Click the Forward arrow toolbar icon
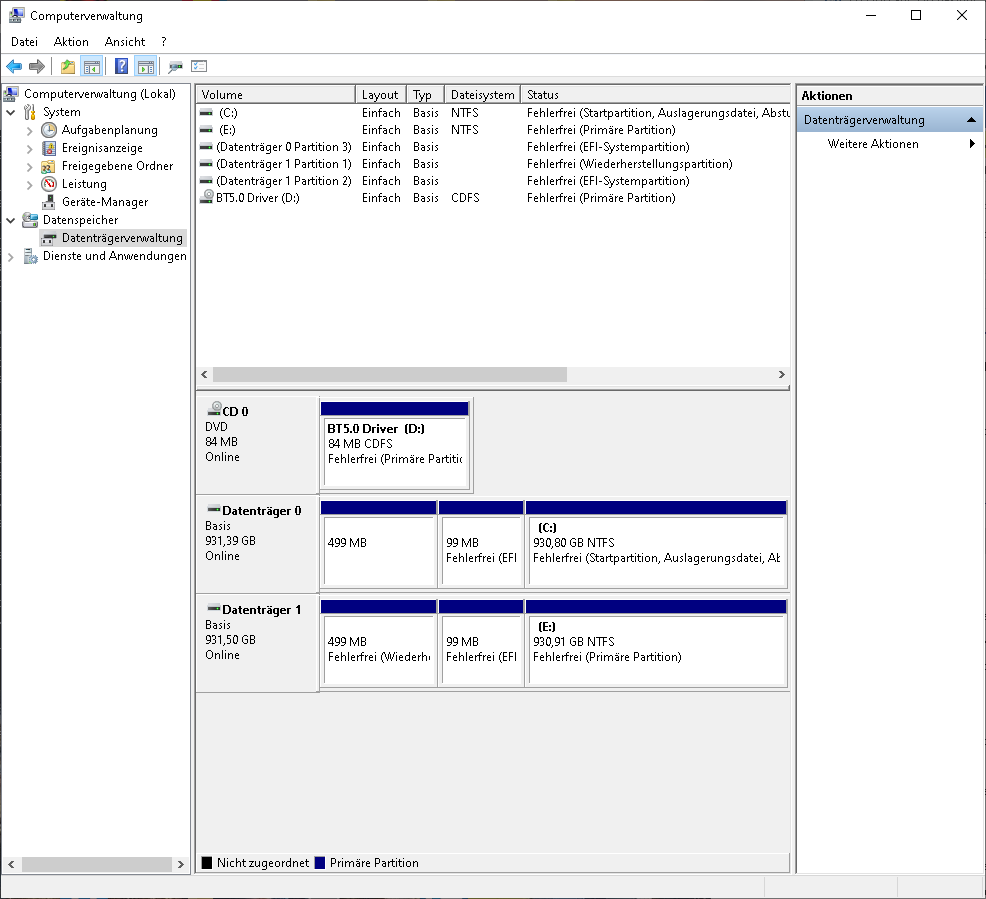The width and height of the screenshot is (986, 899). 37,66
